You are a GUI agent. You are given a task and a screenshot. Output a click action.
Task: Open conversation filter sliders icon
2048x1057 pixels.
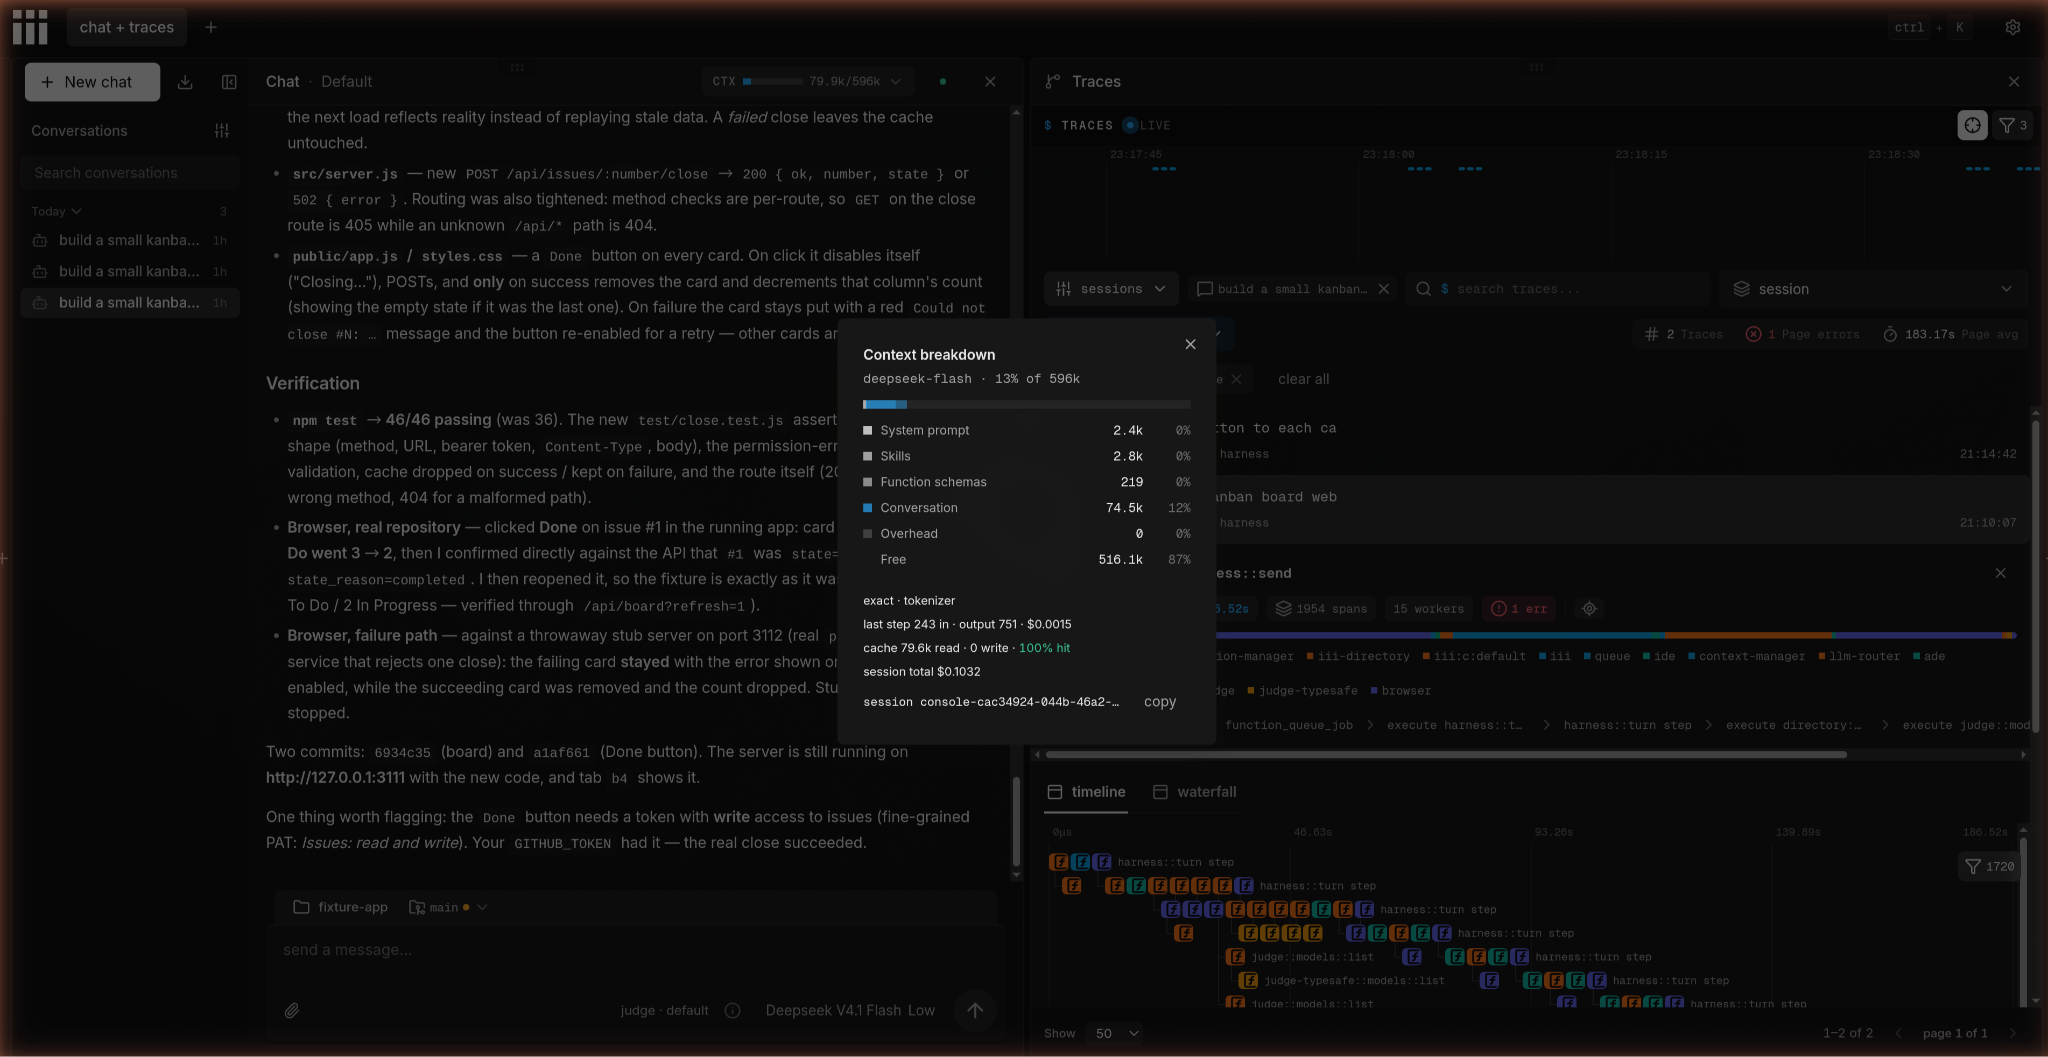(222, 131)
